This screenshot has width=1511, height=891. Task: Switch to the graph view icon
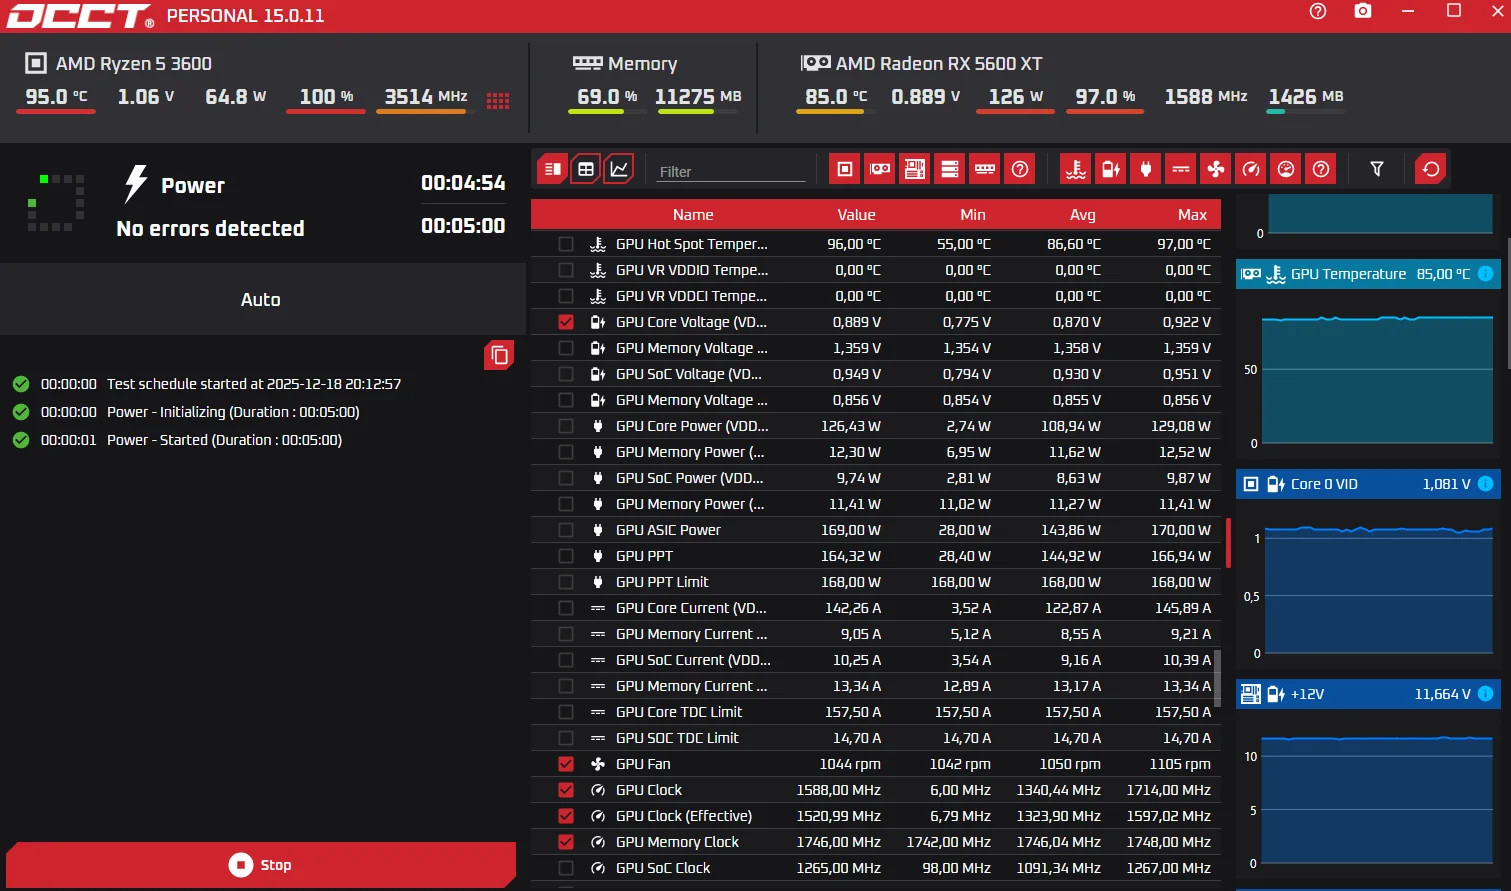[620, 169]
